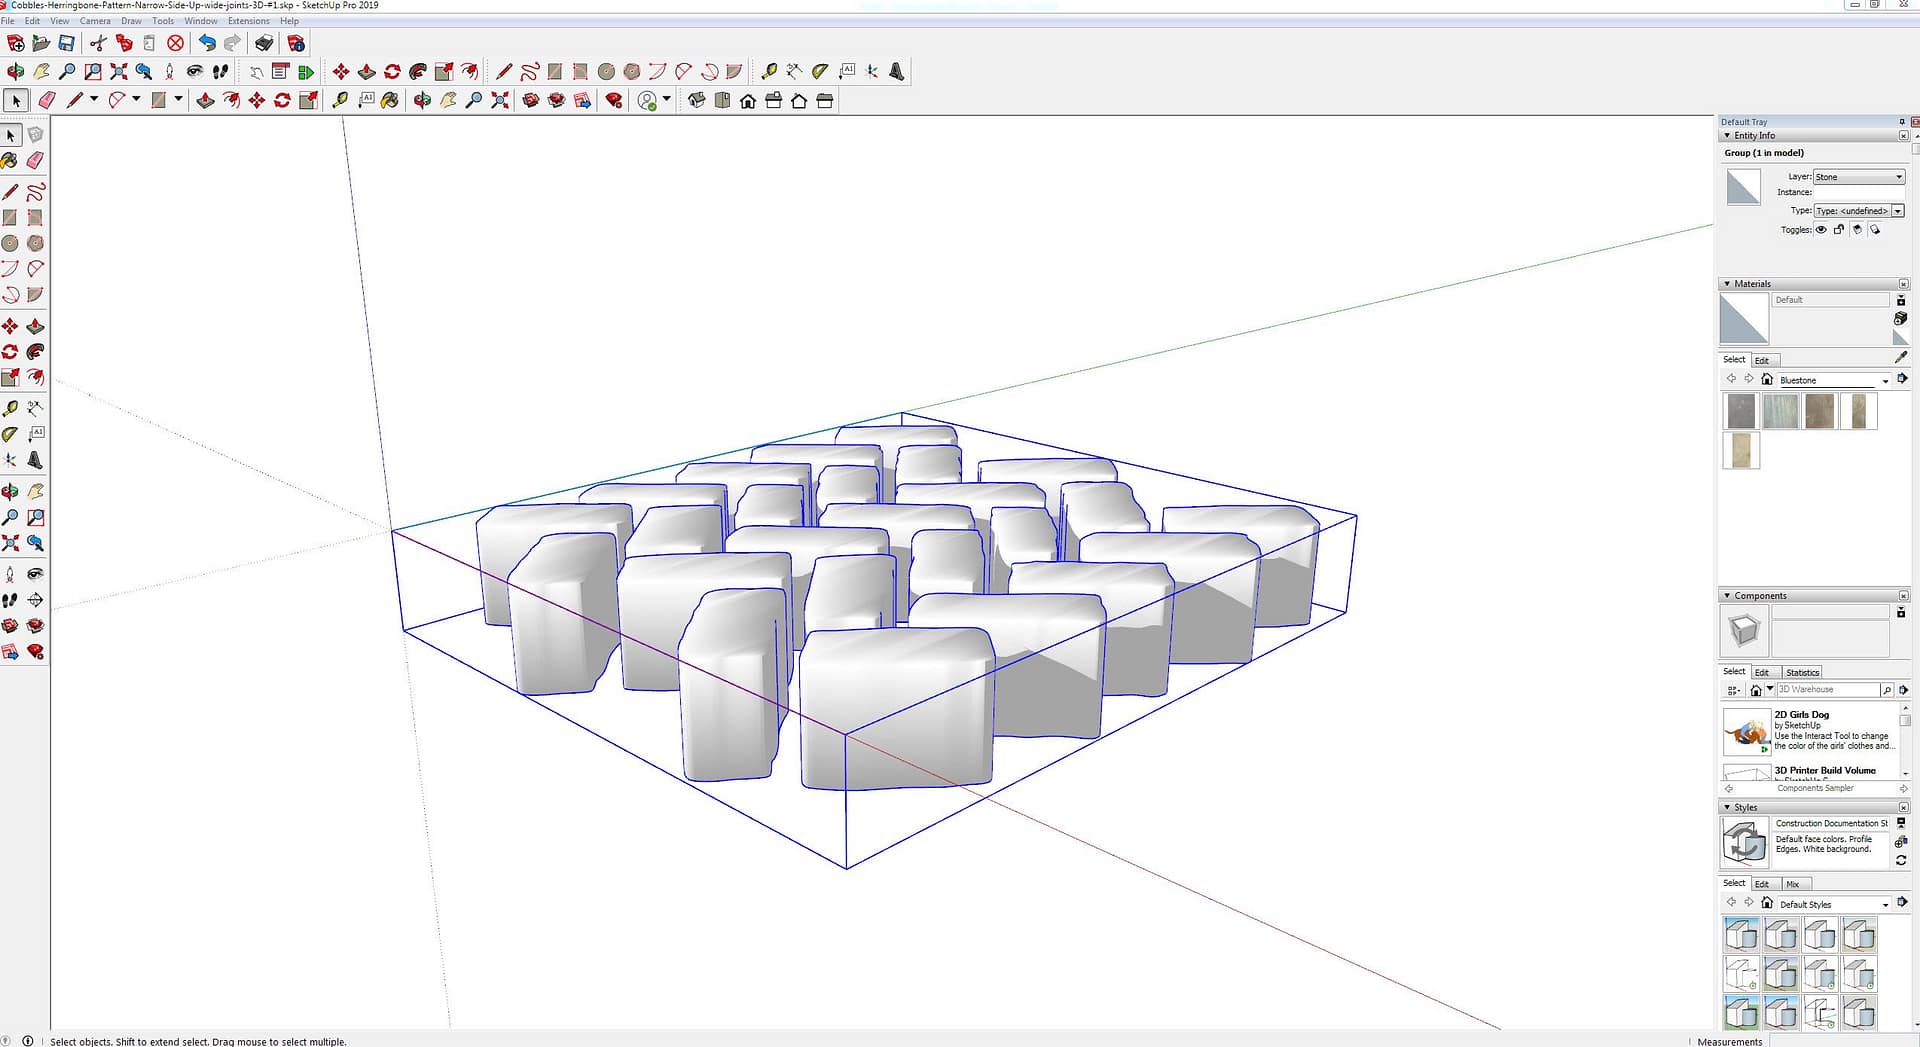The image size is (1920, 1047).
Task: Select the first dark gray Bluestone swatch
Action: [1741, 411]
